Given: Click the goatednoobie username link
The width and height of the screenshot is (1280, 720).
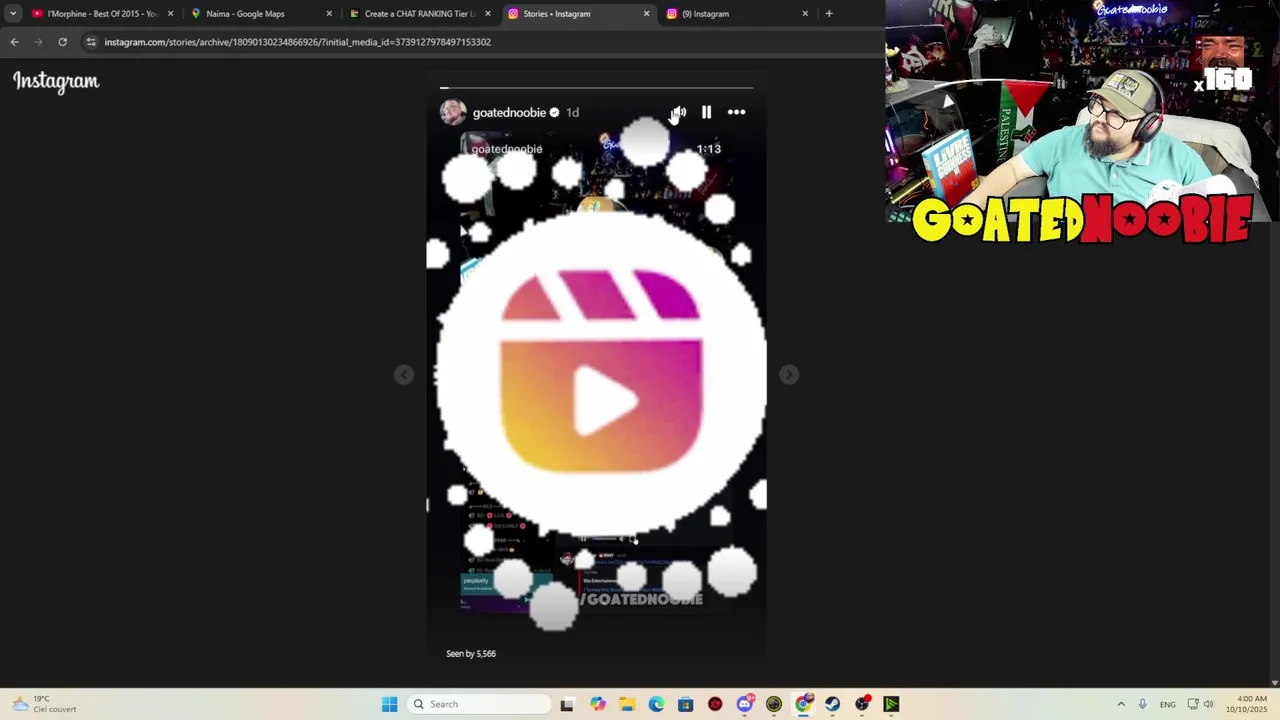Looking at the screenshot, I should tap(509, 113).
